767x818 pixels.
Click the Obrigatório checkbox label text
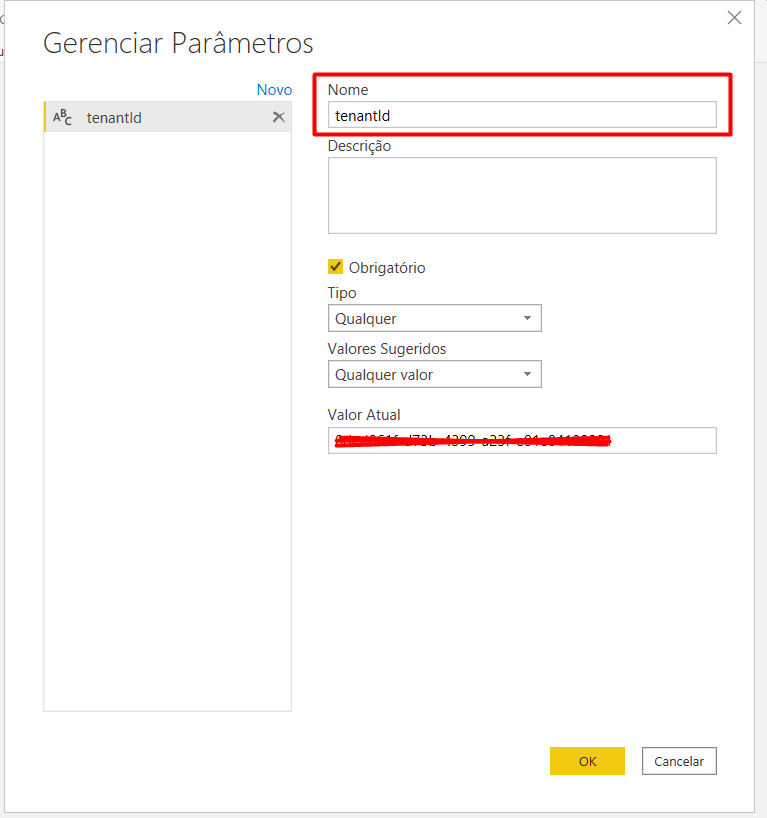click(386, 268)
